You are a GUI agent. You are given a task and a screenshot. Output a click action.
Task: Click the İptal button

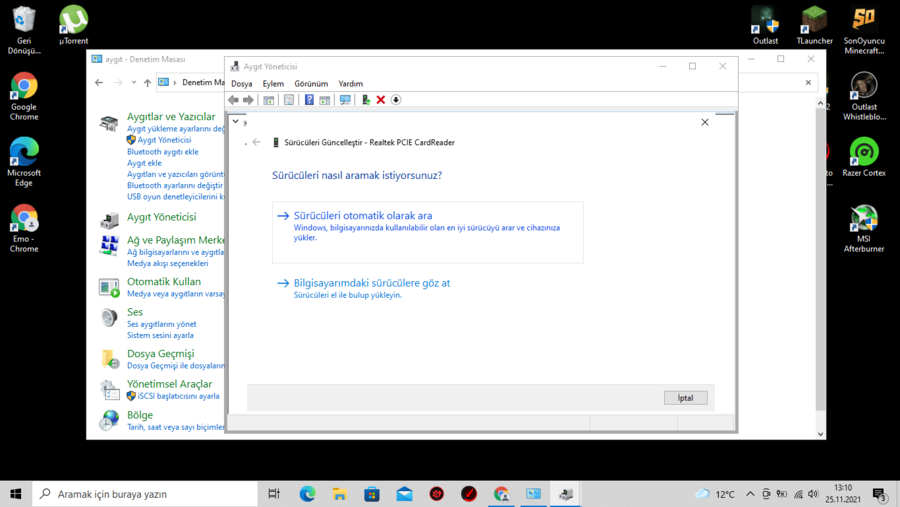pyautogui.click(x=685, y=398)
